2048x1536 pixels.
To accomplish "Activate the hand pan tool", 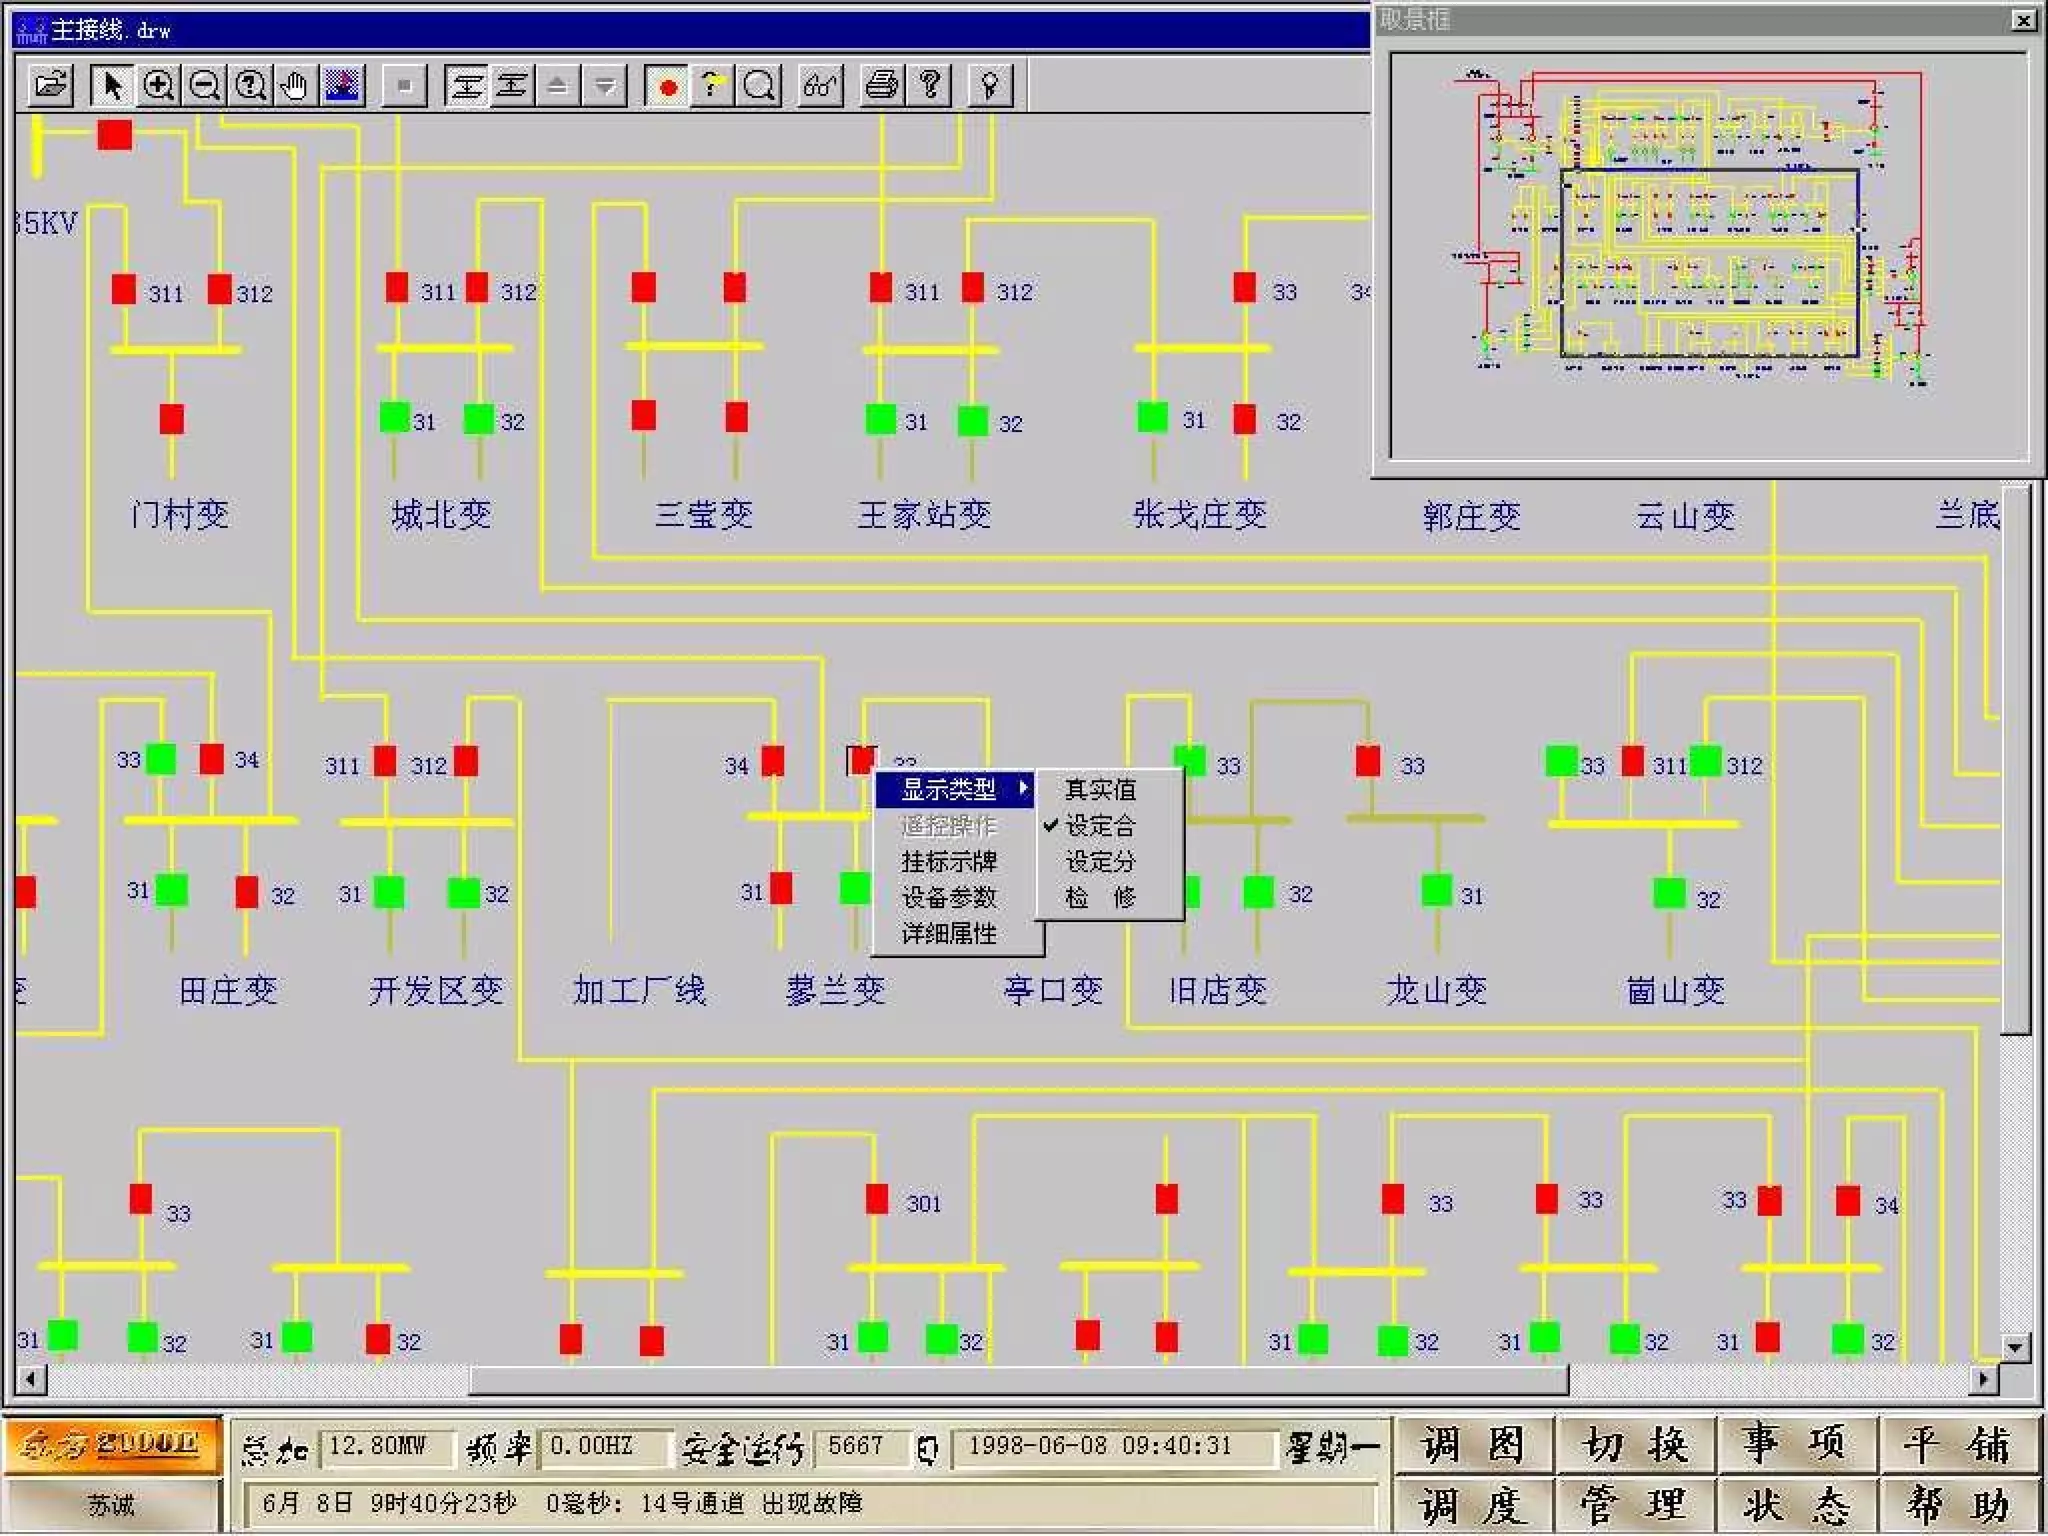I will 295,85.
